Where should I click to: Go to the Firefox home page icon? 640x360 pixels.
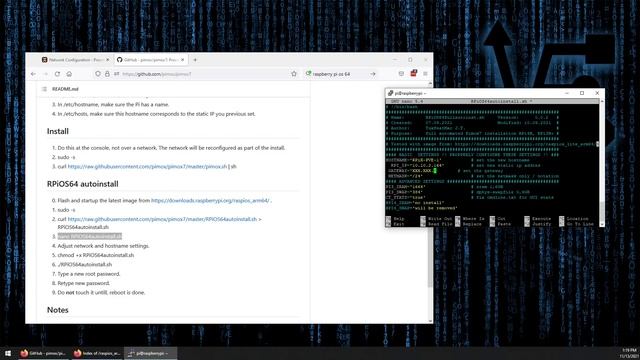point(69,74)
